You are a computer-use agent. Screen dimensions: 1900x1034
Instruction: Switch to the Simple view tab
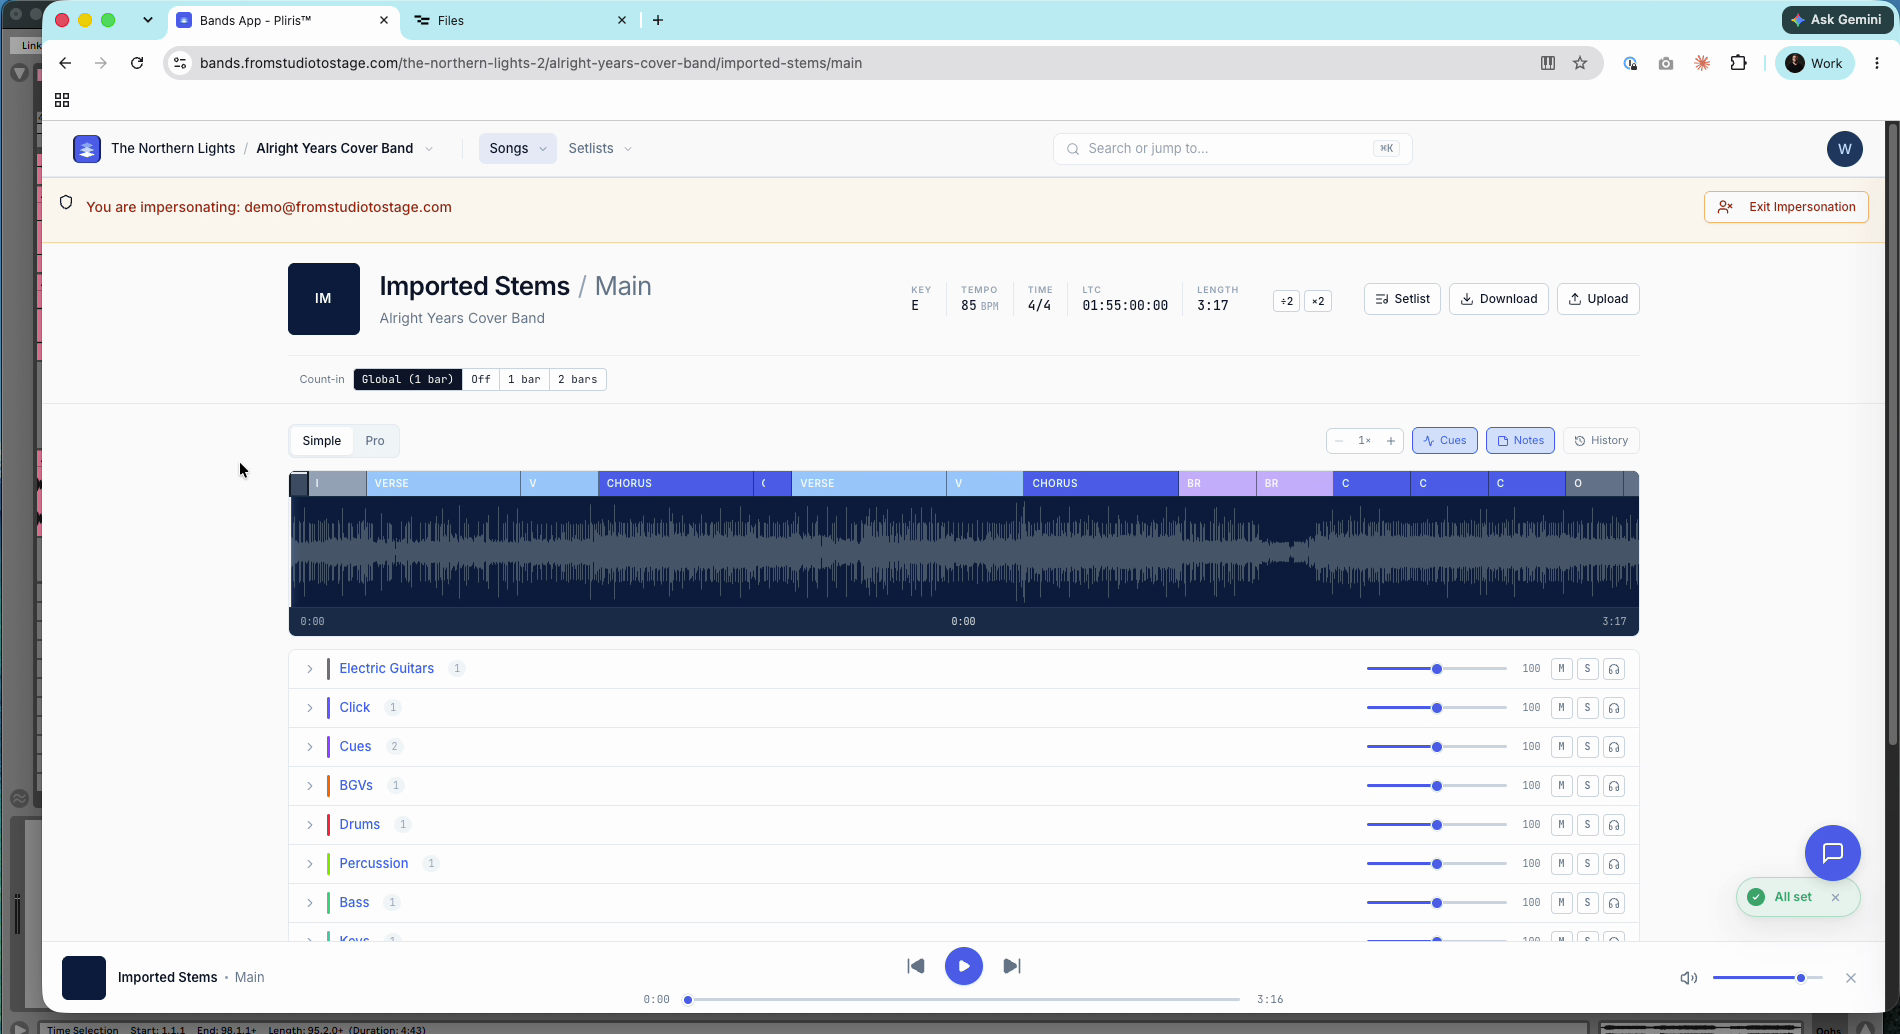click(x=321, y=441)
